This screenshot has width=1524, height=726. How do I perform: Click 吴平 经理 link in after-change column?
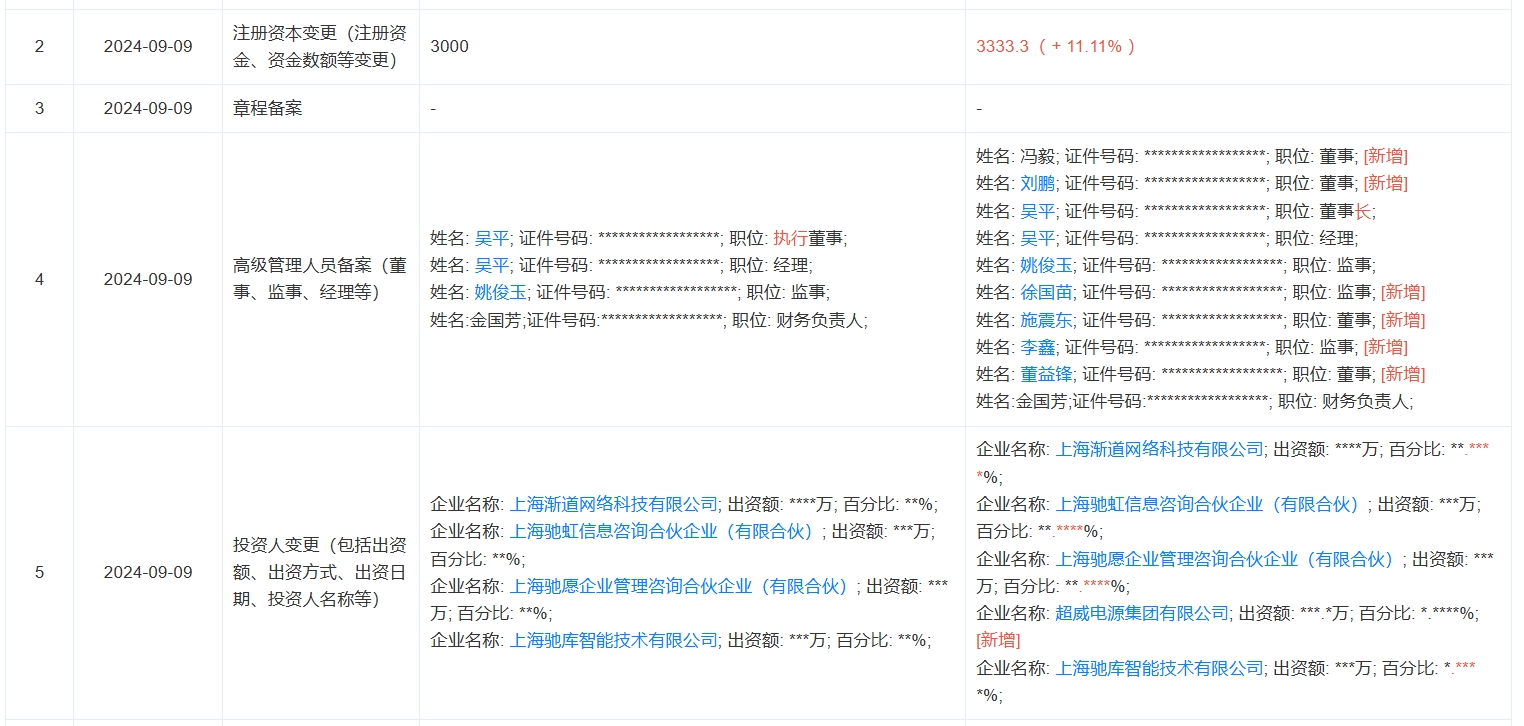1037,238
